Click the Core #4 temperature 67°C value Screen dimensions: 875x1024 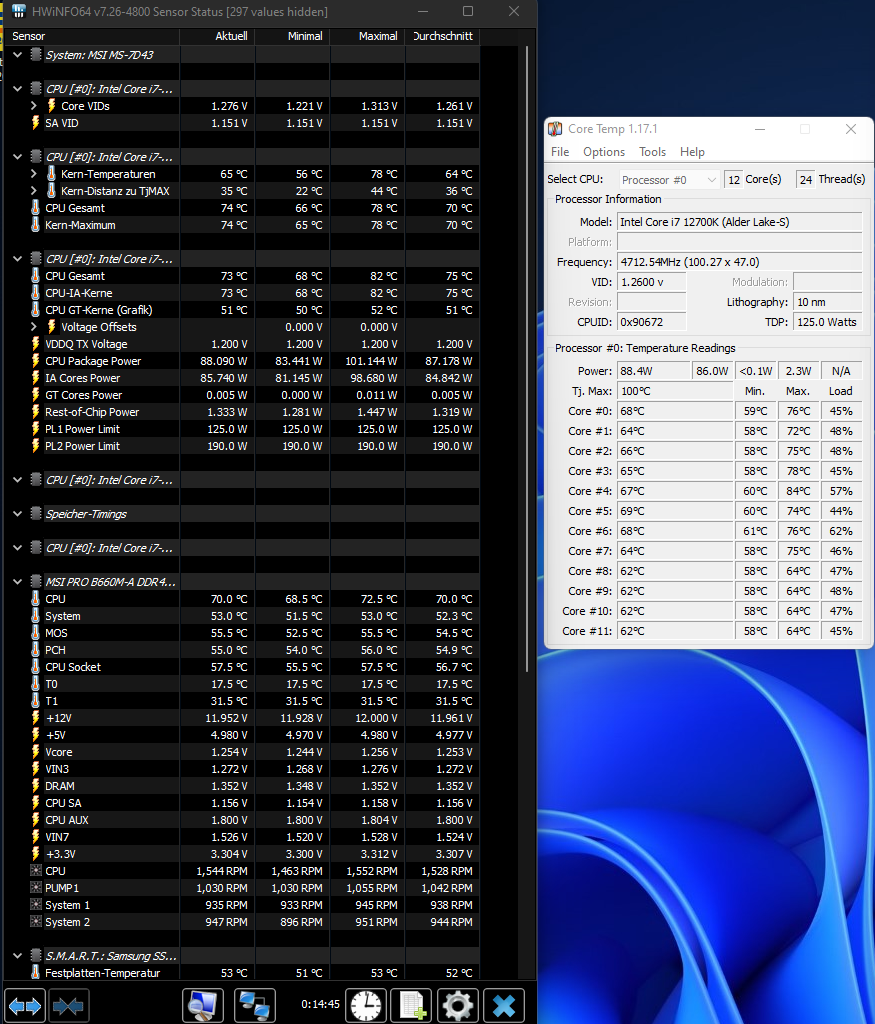675,491
